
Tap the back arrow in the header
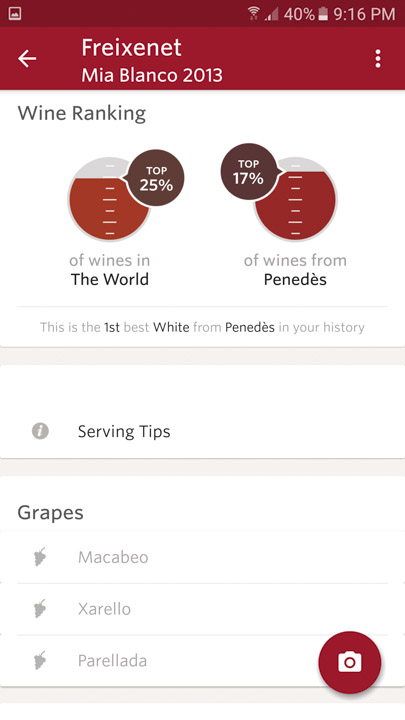(27, 59)
